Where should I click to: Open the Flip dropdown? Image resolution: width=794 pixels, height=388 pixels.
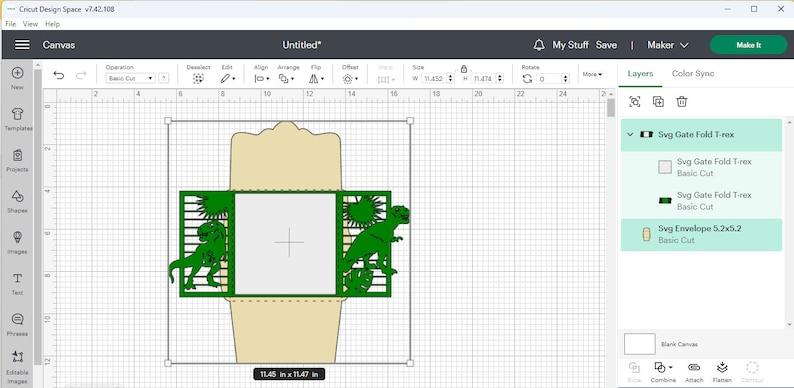click(x=316, y=79)
